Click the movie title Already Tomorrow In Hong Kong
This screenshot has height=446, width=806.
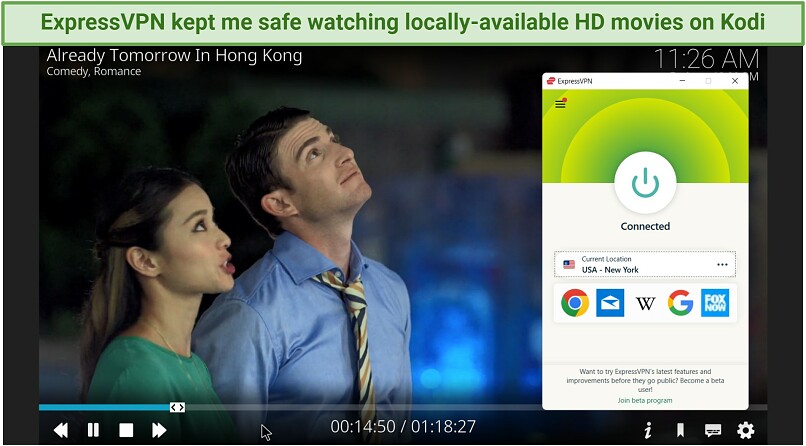[x=174, y=55]
